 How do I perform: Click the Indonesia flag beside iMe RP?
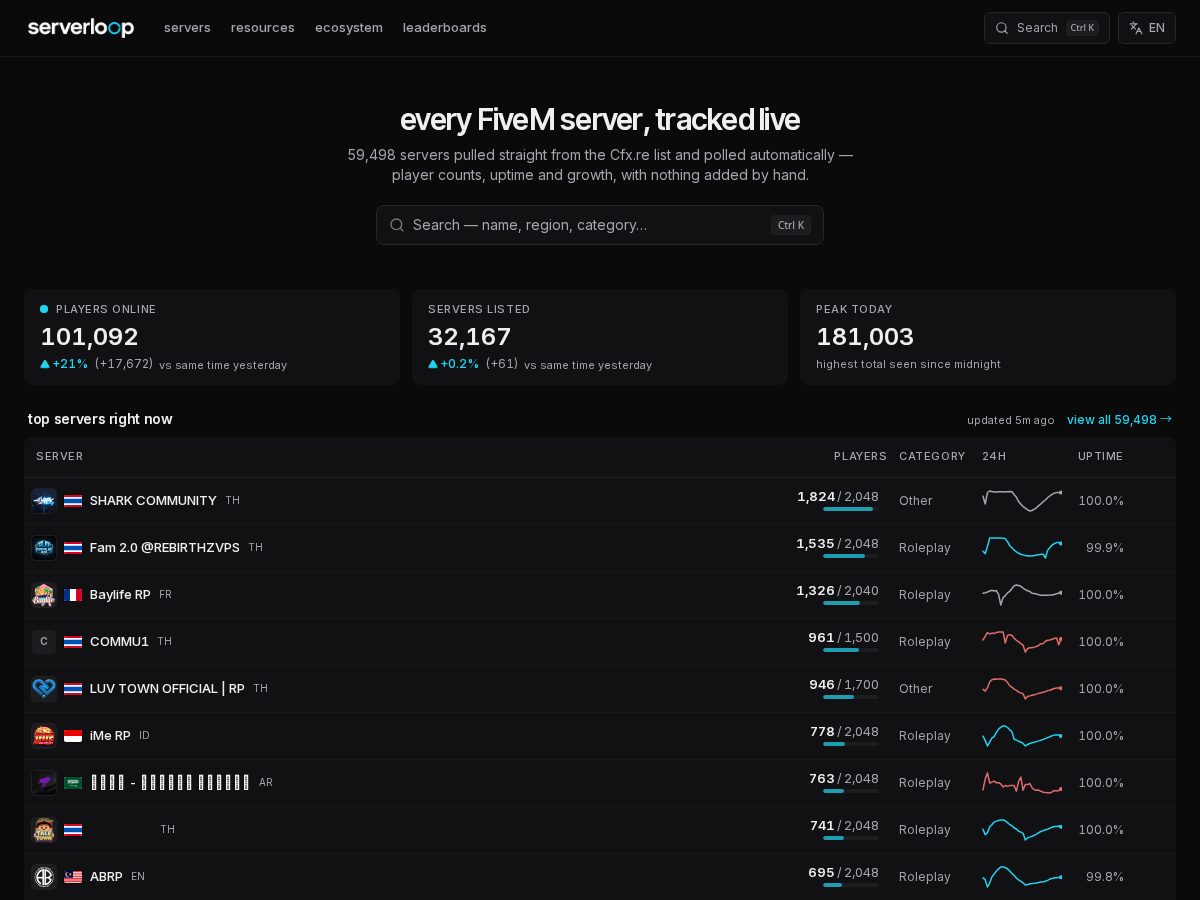pyautogui.click(x=73, y=736)
